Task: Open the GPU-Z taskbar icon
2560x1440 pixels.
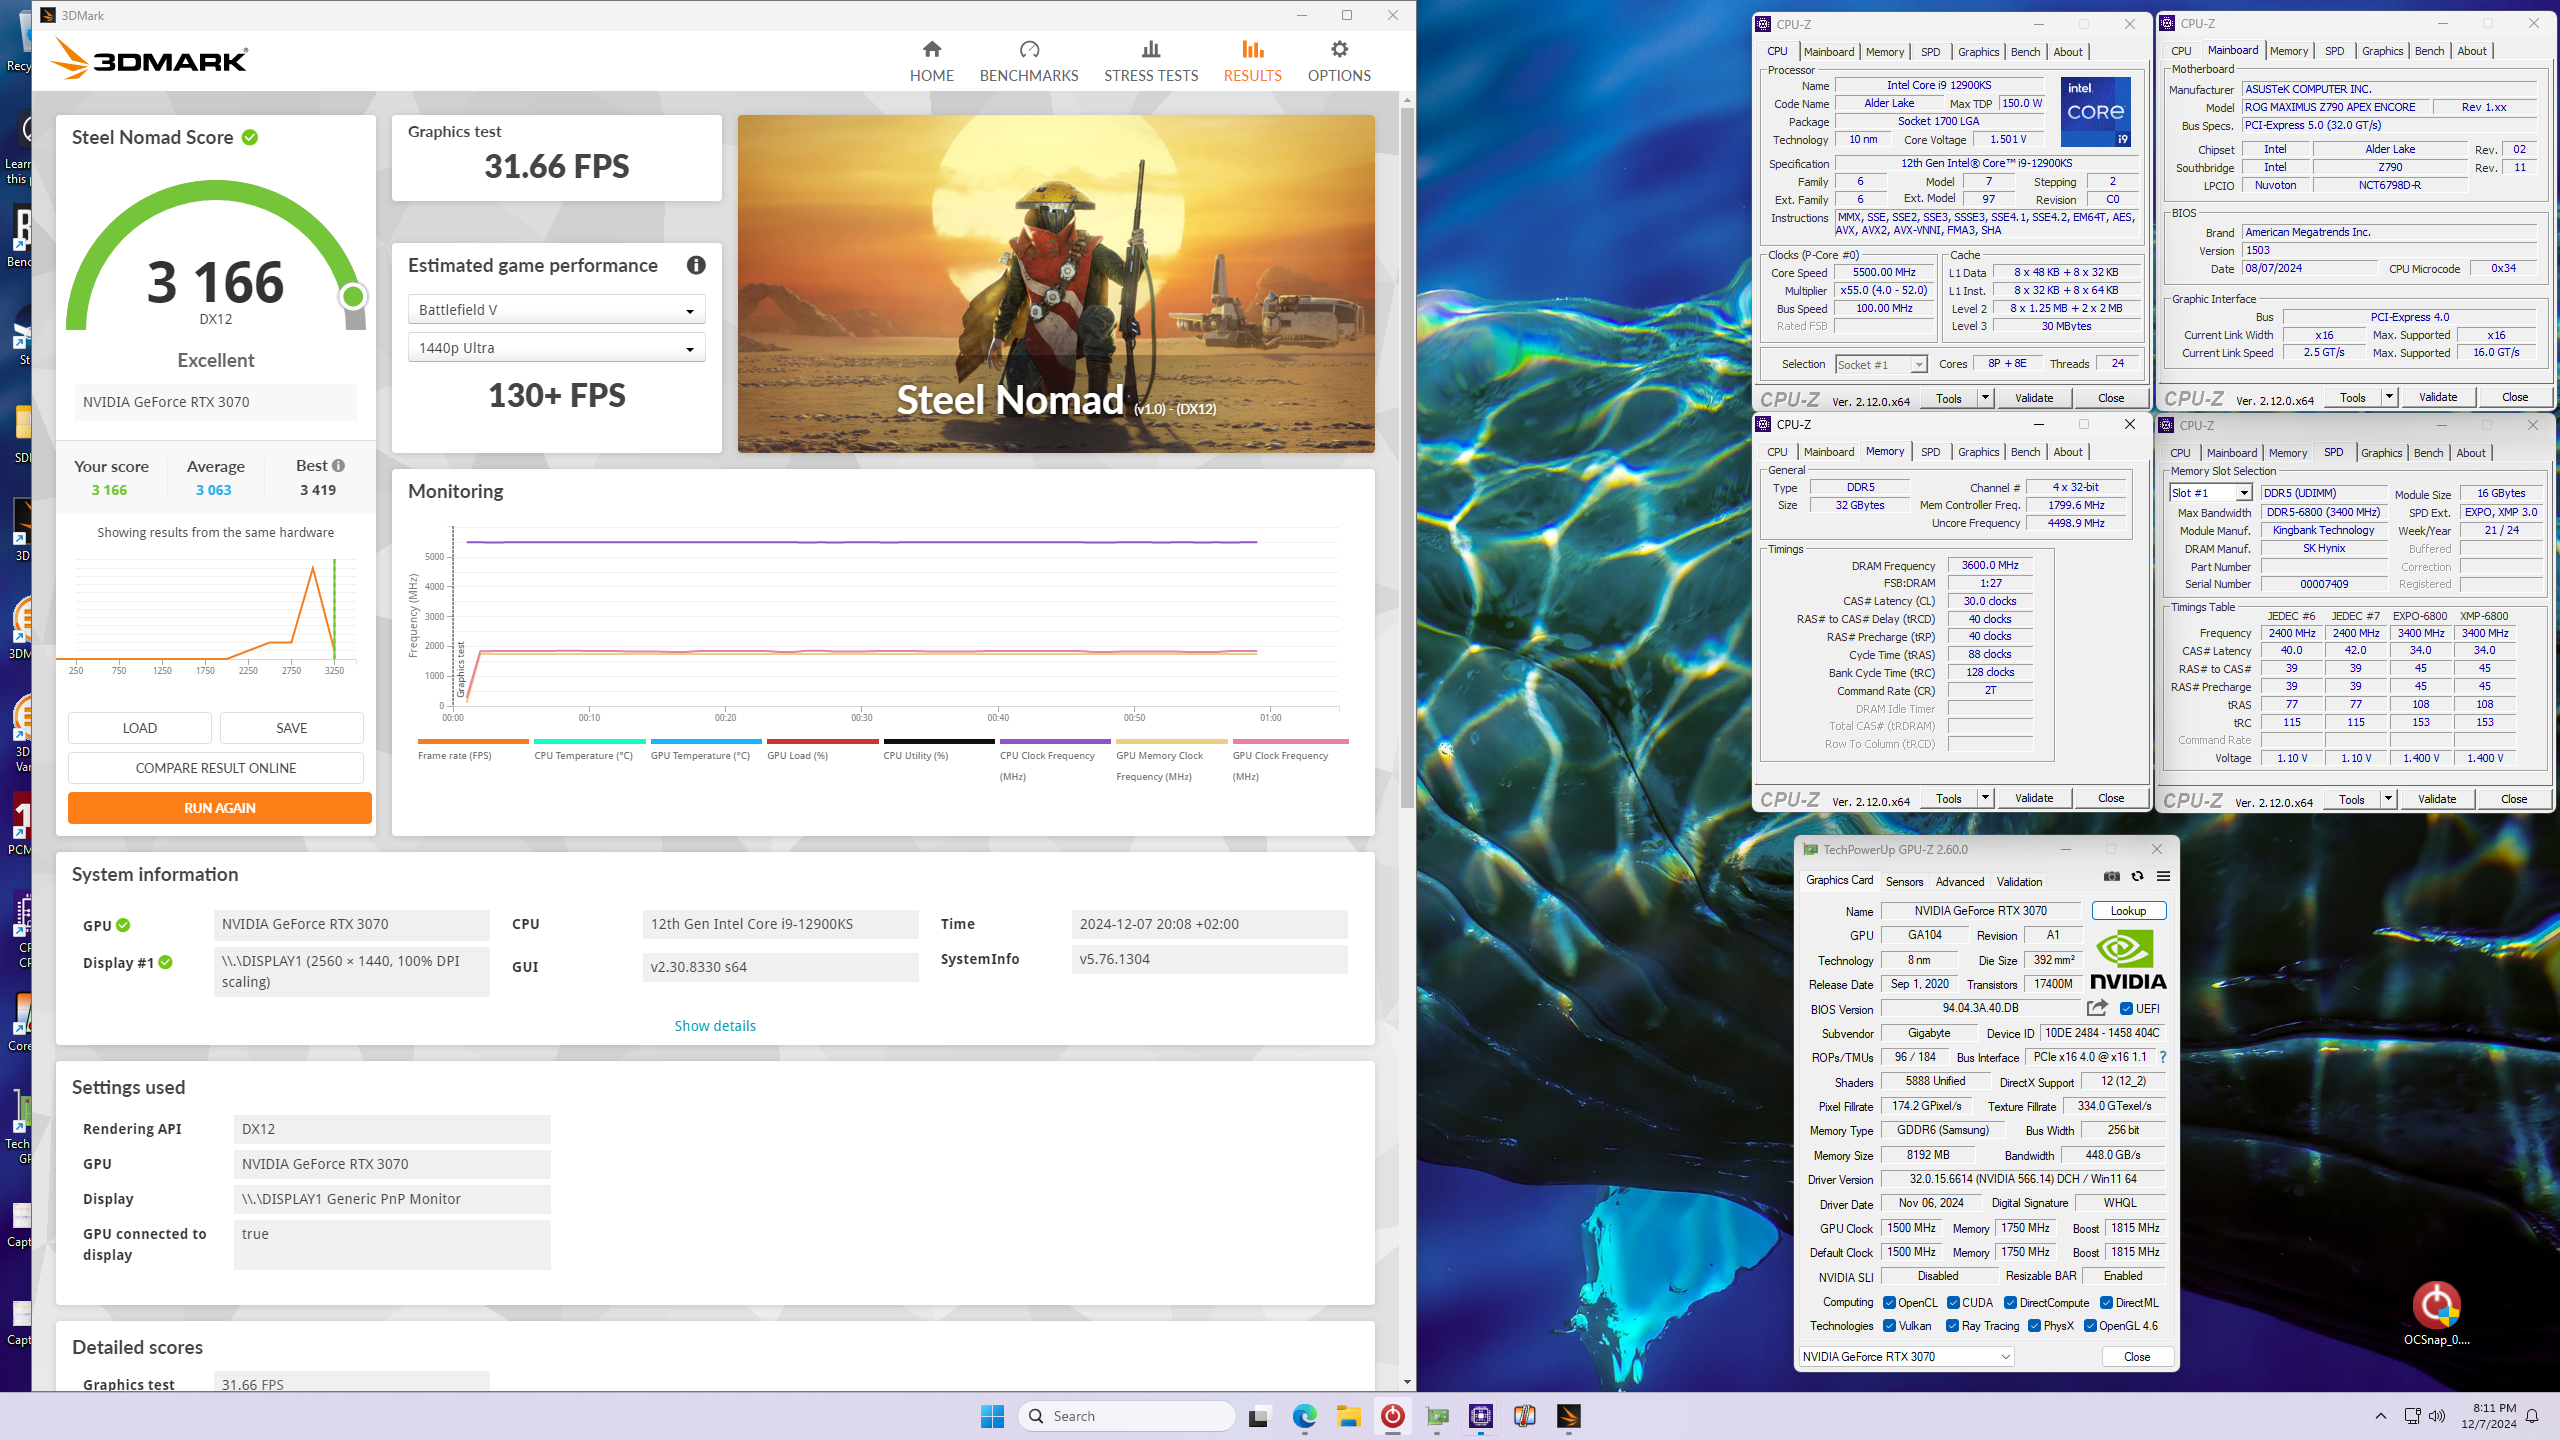Action: 1436,1416
